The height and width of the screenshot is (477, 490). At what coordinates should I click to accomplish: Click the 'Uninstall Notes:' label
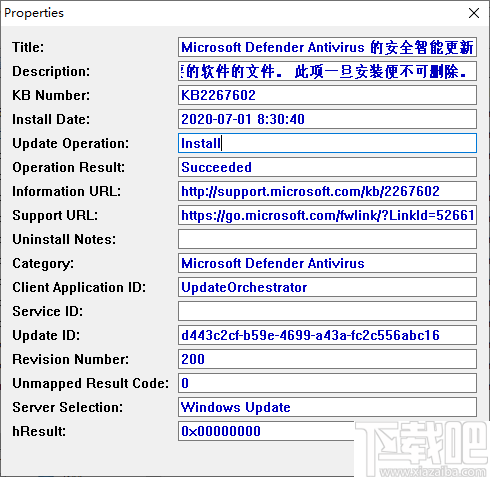tap(64, 239)
